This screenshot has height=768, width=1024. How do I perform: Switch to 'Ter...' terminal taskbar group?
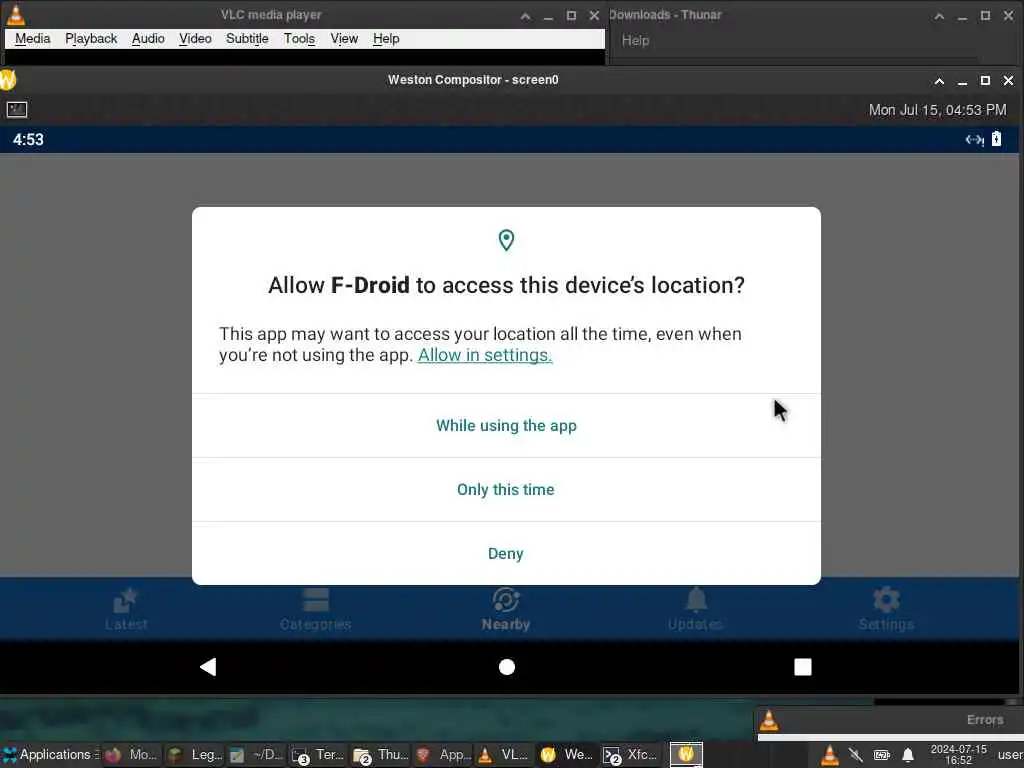pyautogui.click(x=318, y=755)
